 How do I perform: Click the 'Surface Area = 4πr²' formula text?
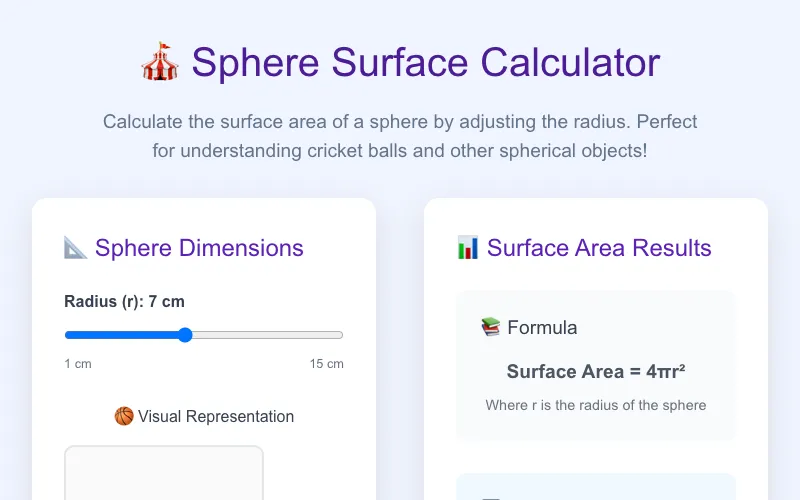coord(596,371)
